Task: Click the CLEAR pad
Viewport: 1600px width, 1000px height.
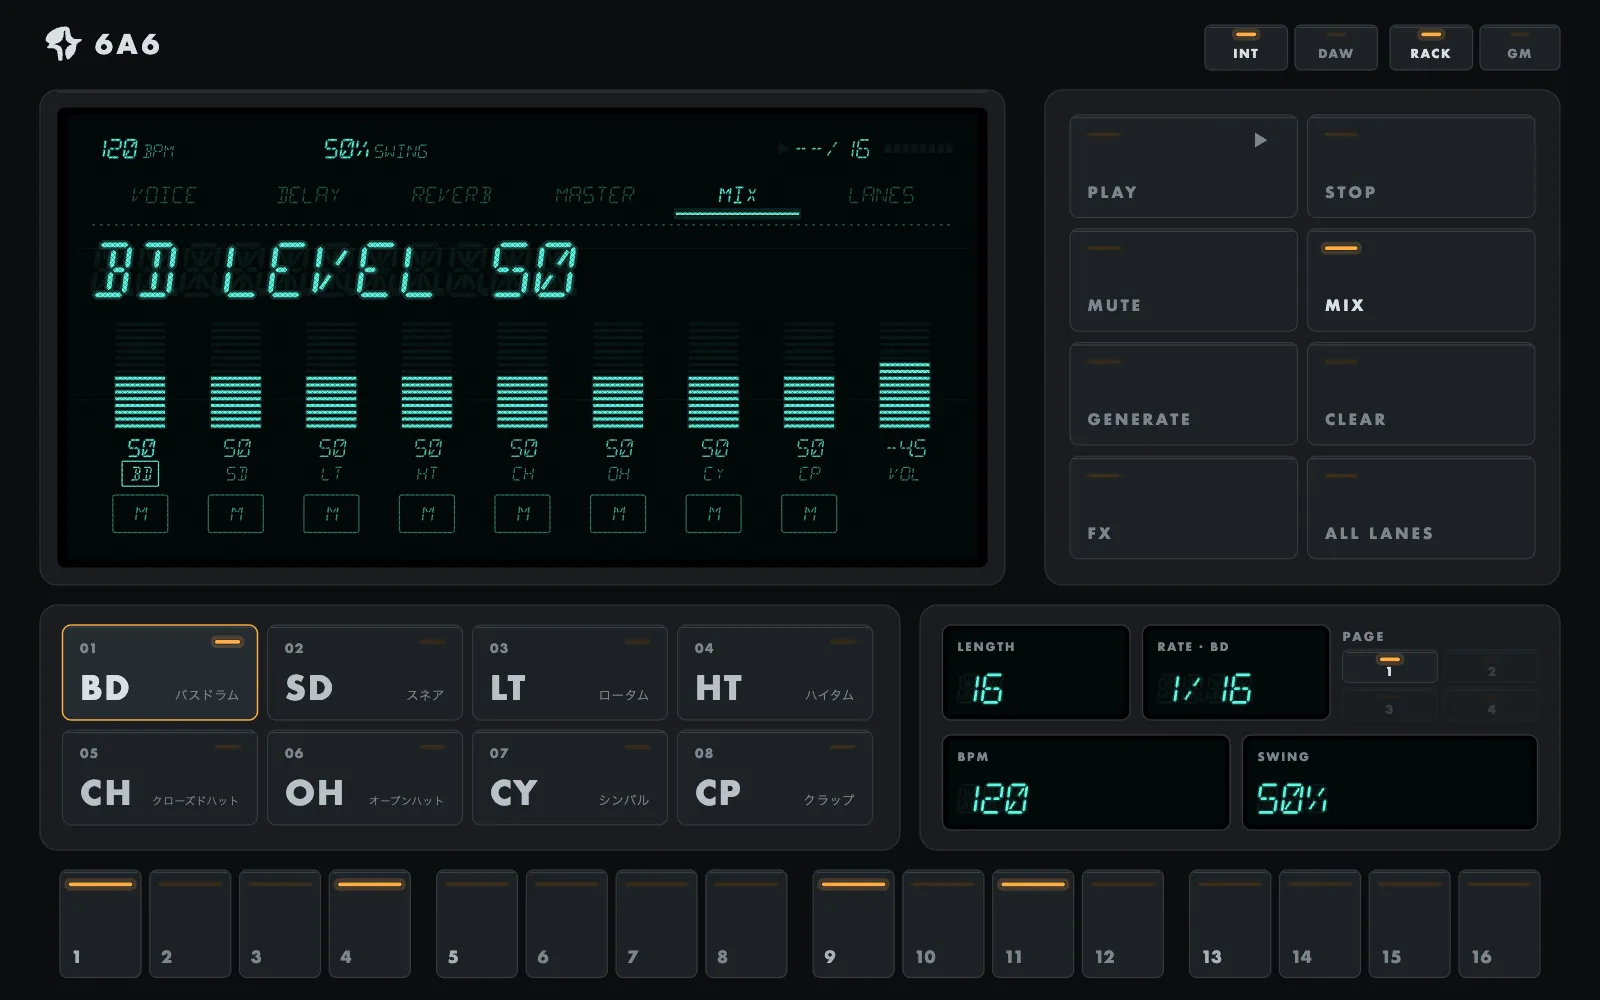Action: pyautogui.click(x=1421, y=394)
